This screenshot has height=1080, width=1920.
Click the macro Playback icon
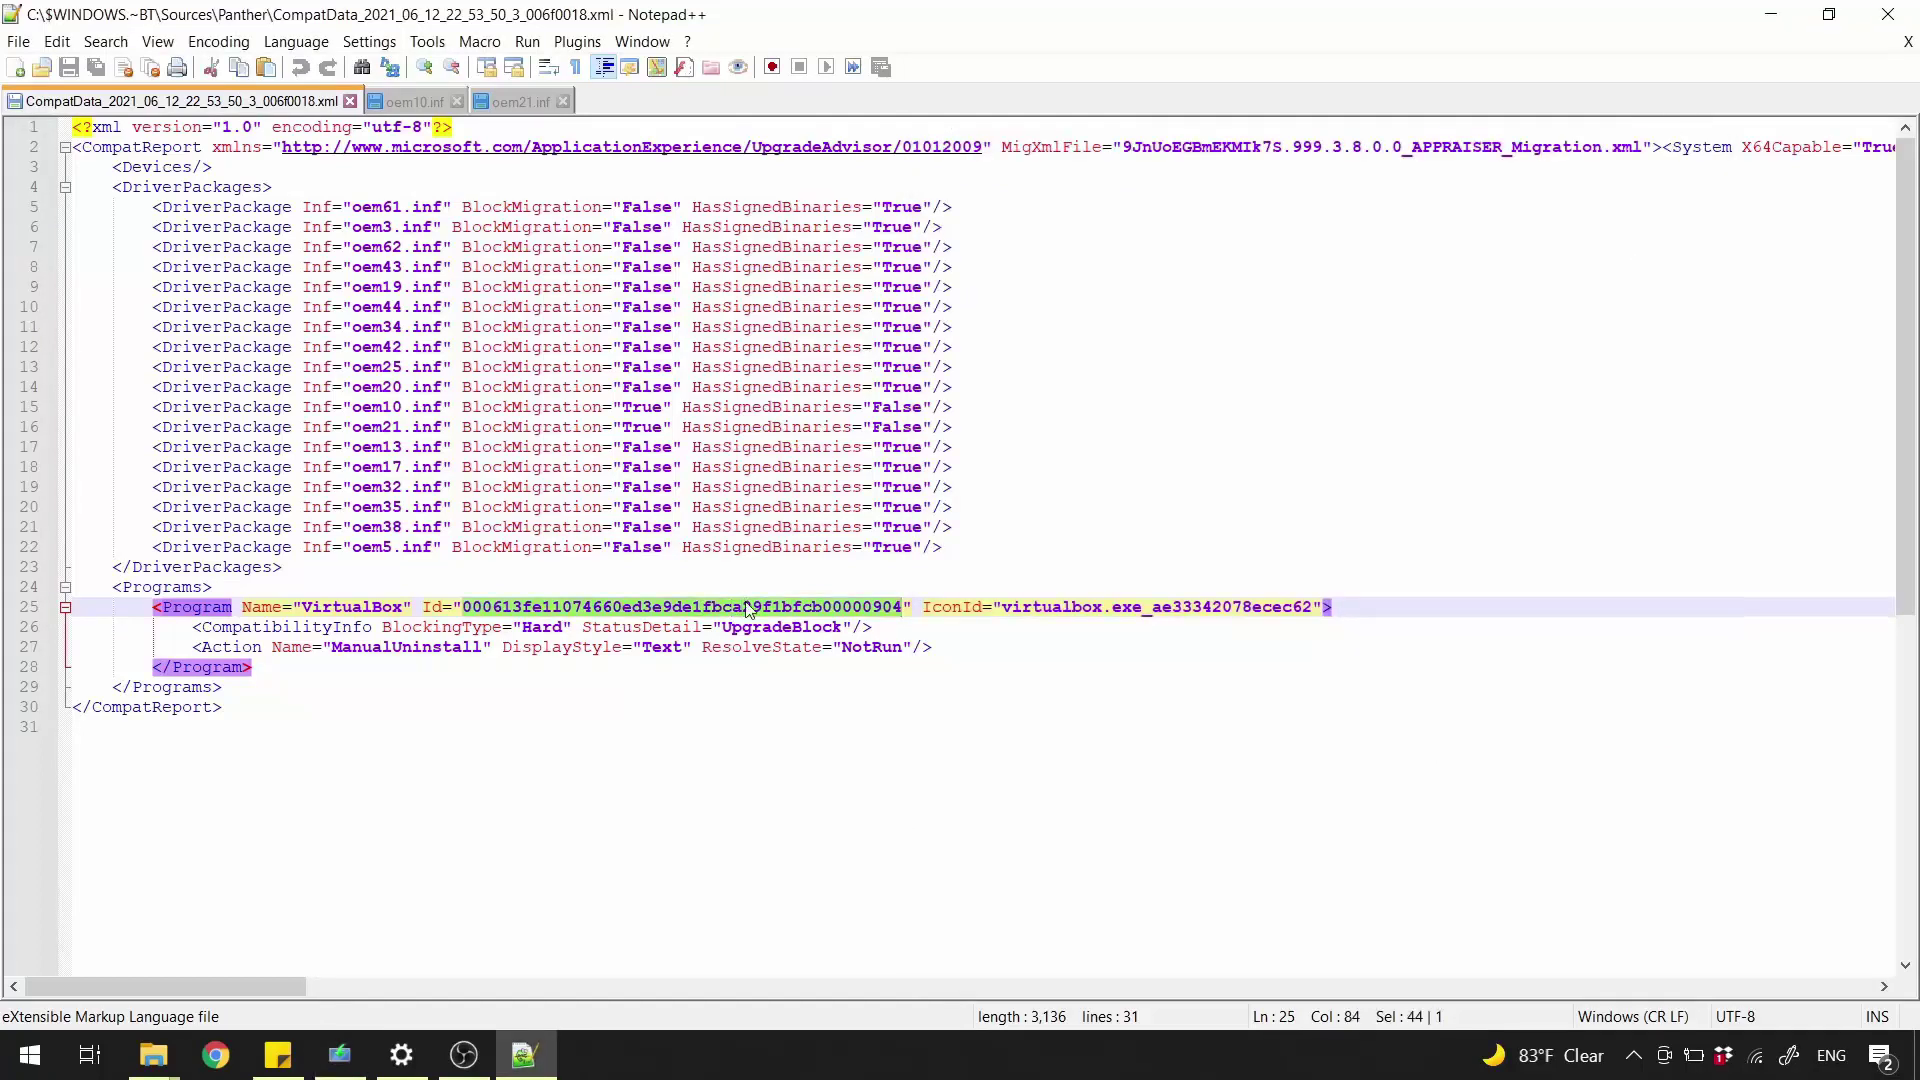coord(826,67)
